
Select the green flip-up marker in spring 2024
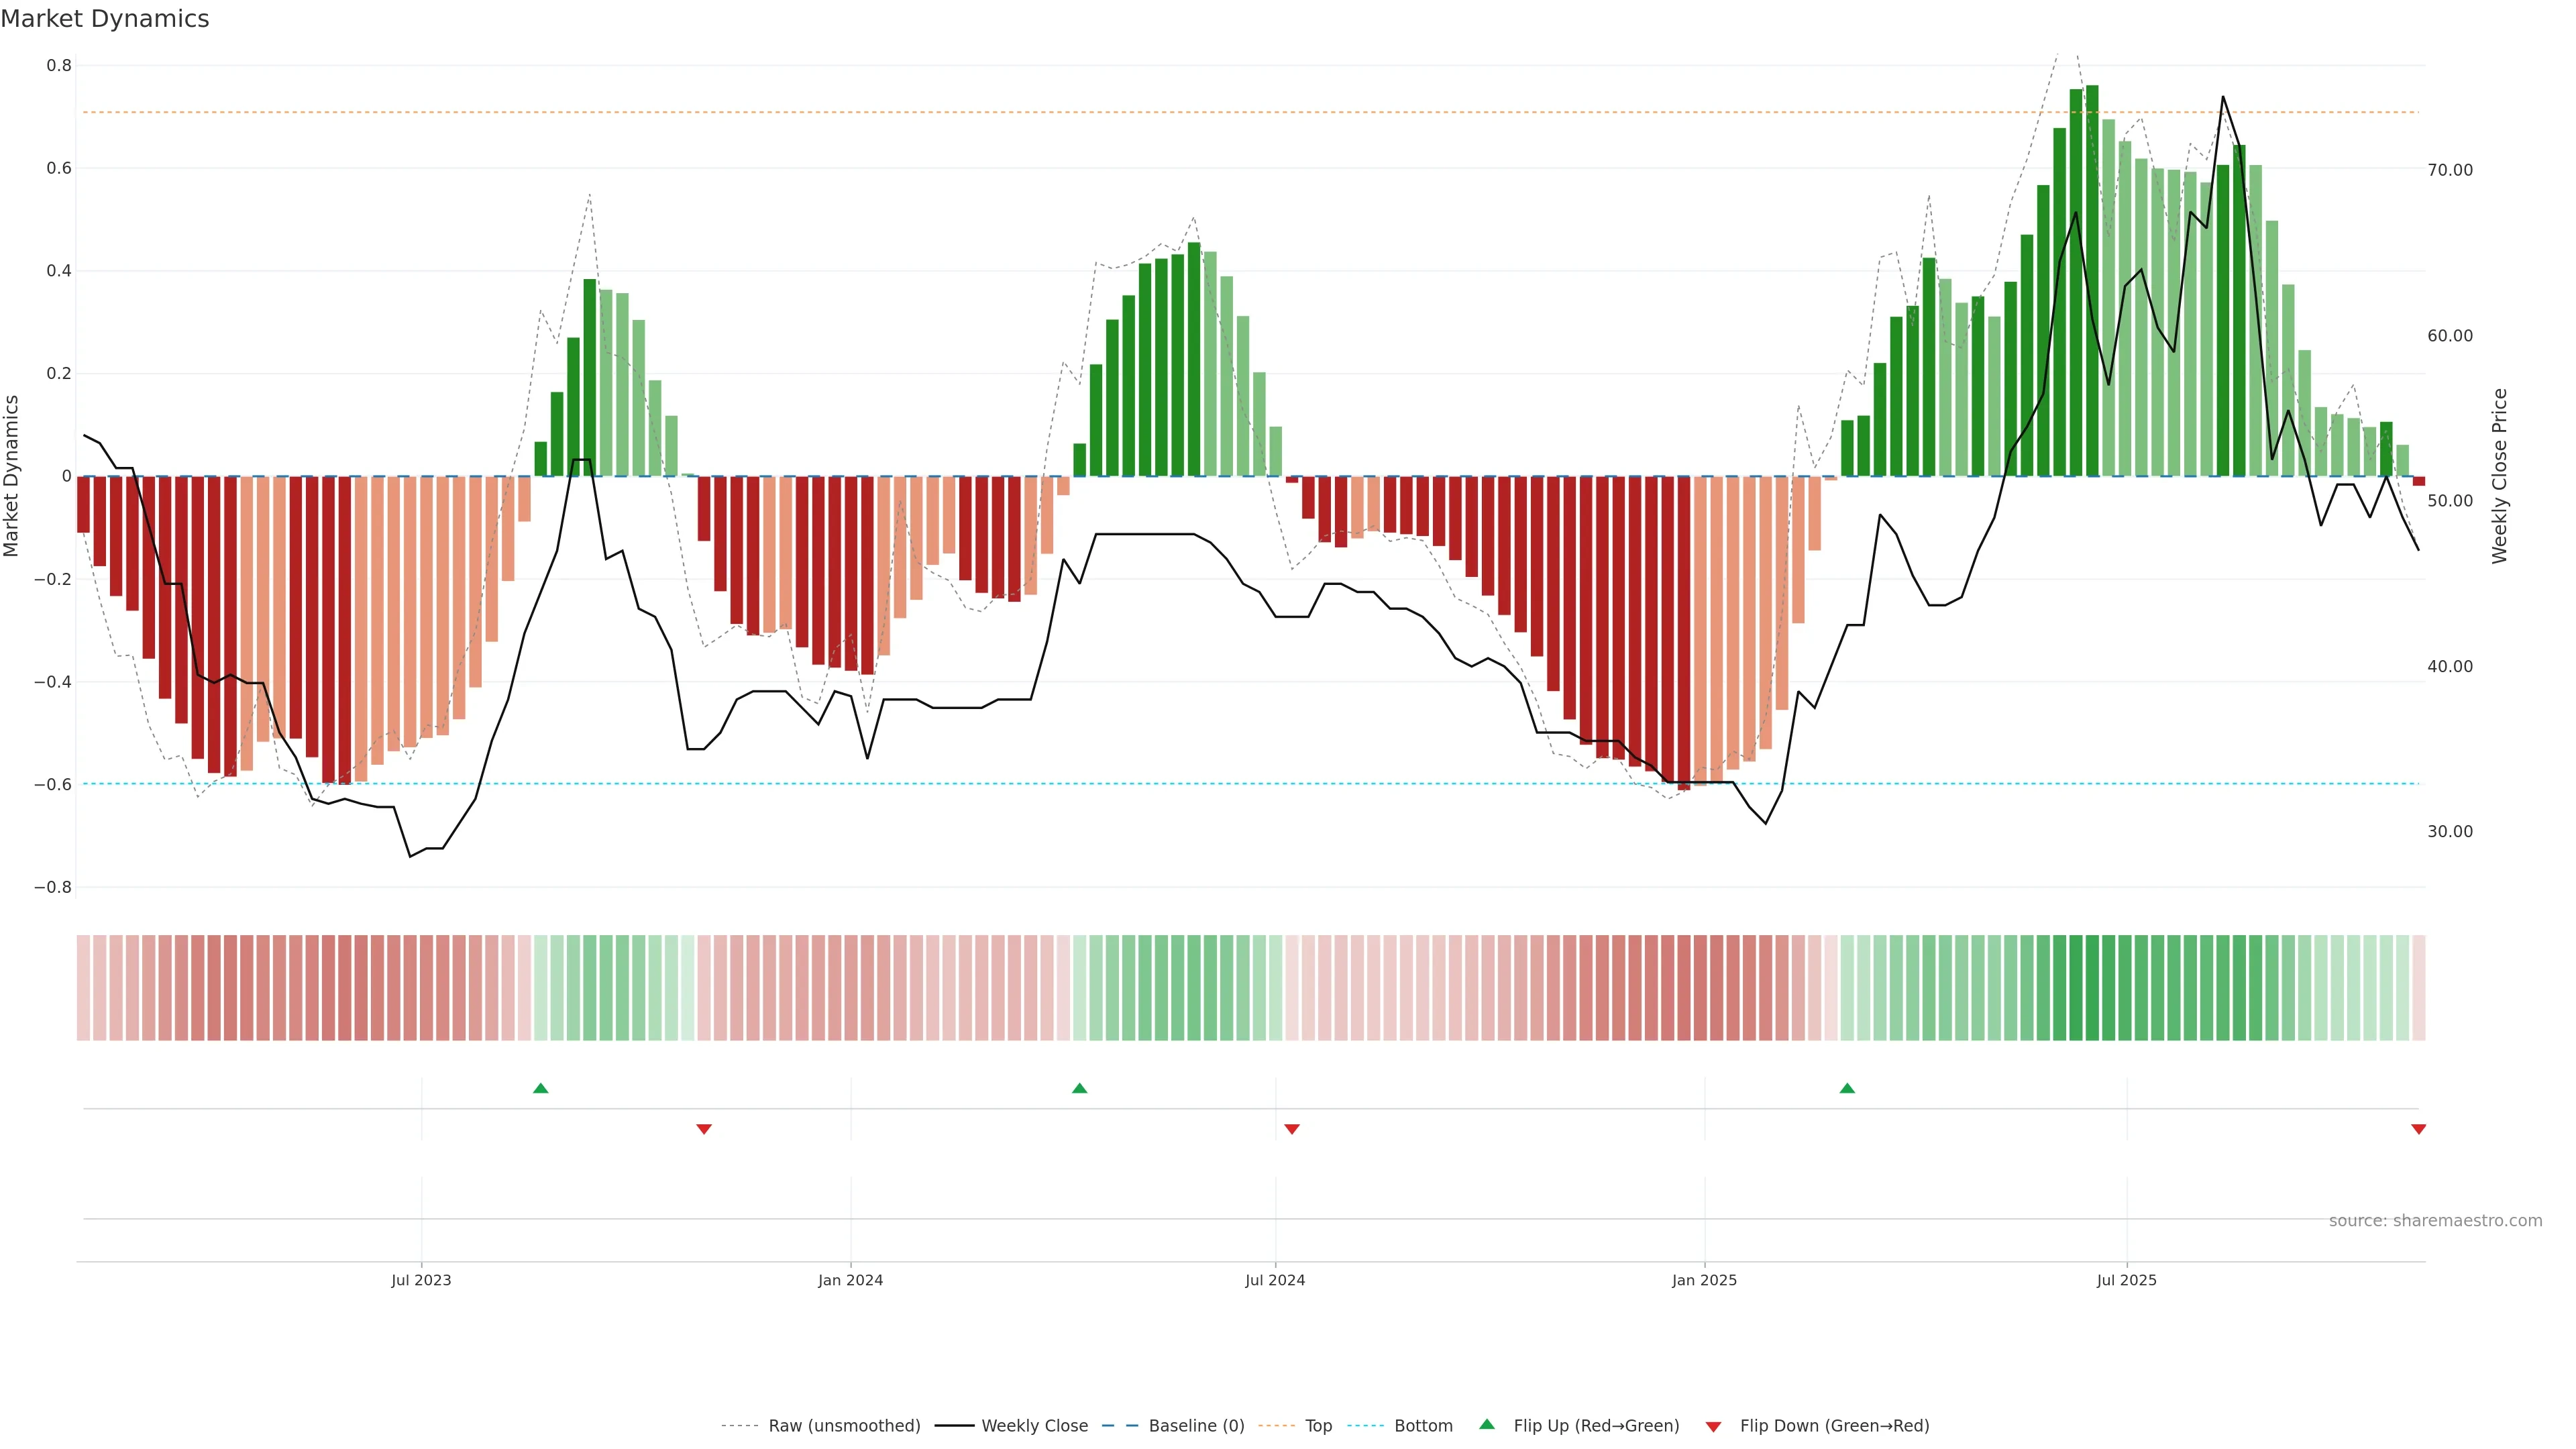click(x=1079, y=1088)
